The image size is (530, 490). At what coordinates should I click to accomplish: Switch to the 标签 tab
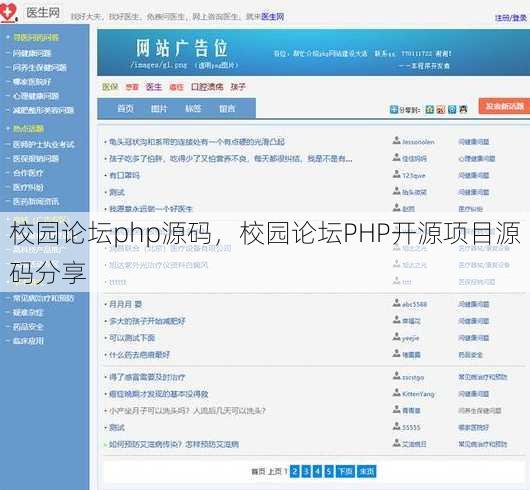[x=193, y=108]
